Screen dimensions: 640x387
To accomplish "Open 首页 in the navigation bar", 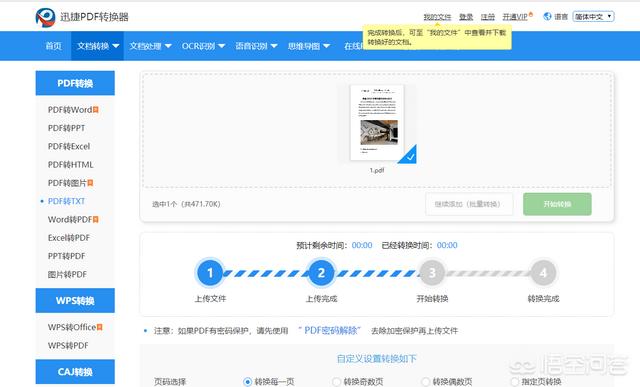I will click(53, 46).
